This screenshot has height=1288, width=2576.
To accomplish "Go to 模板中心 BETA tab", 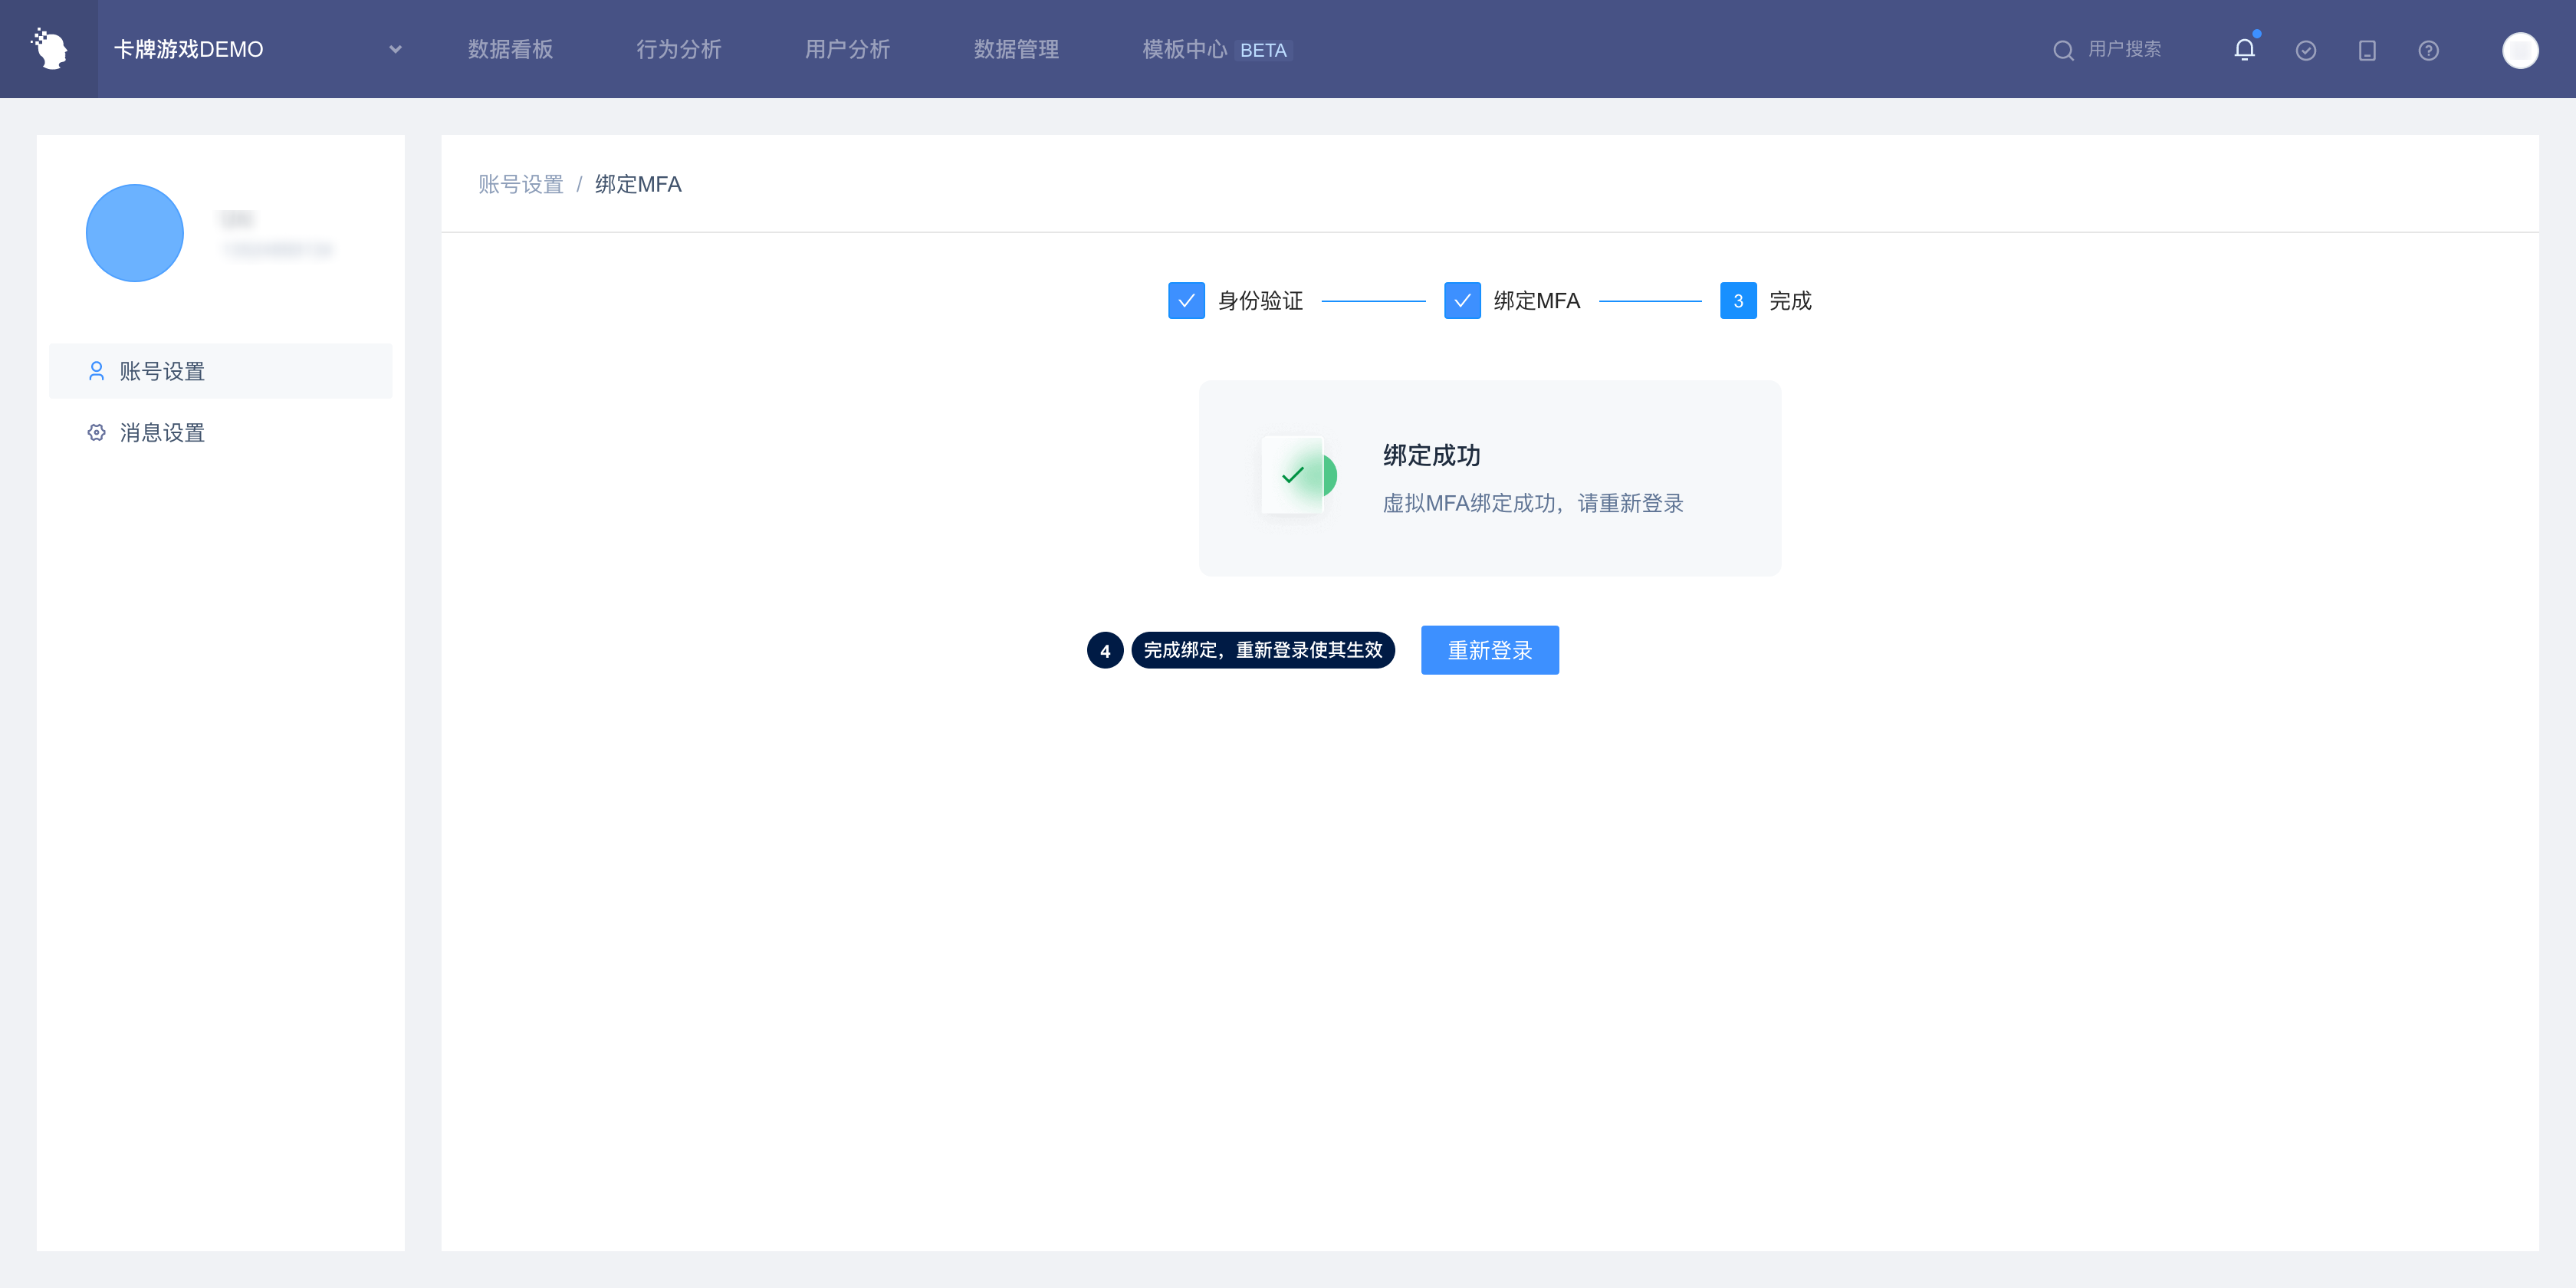I will point(1215,49).
